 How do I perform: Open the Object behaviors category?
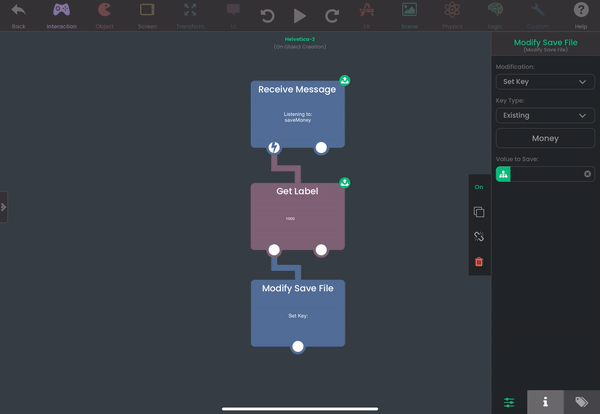[104, 15]
